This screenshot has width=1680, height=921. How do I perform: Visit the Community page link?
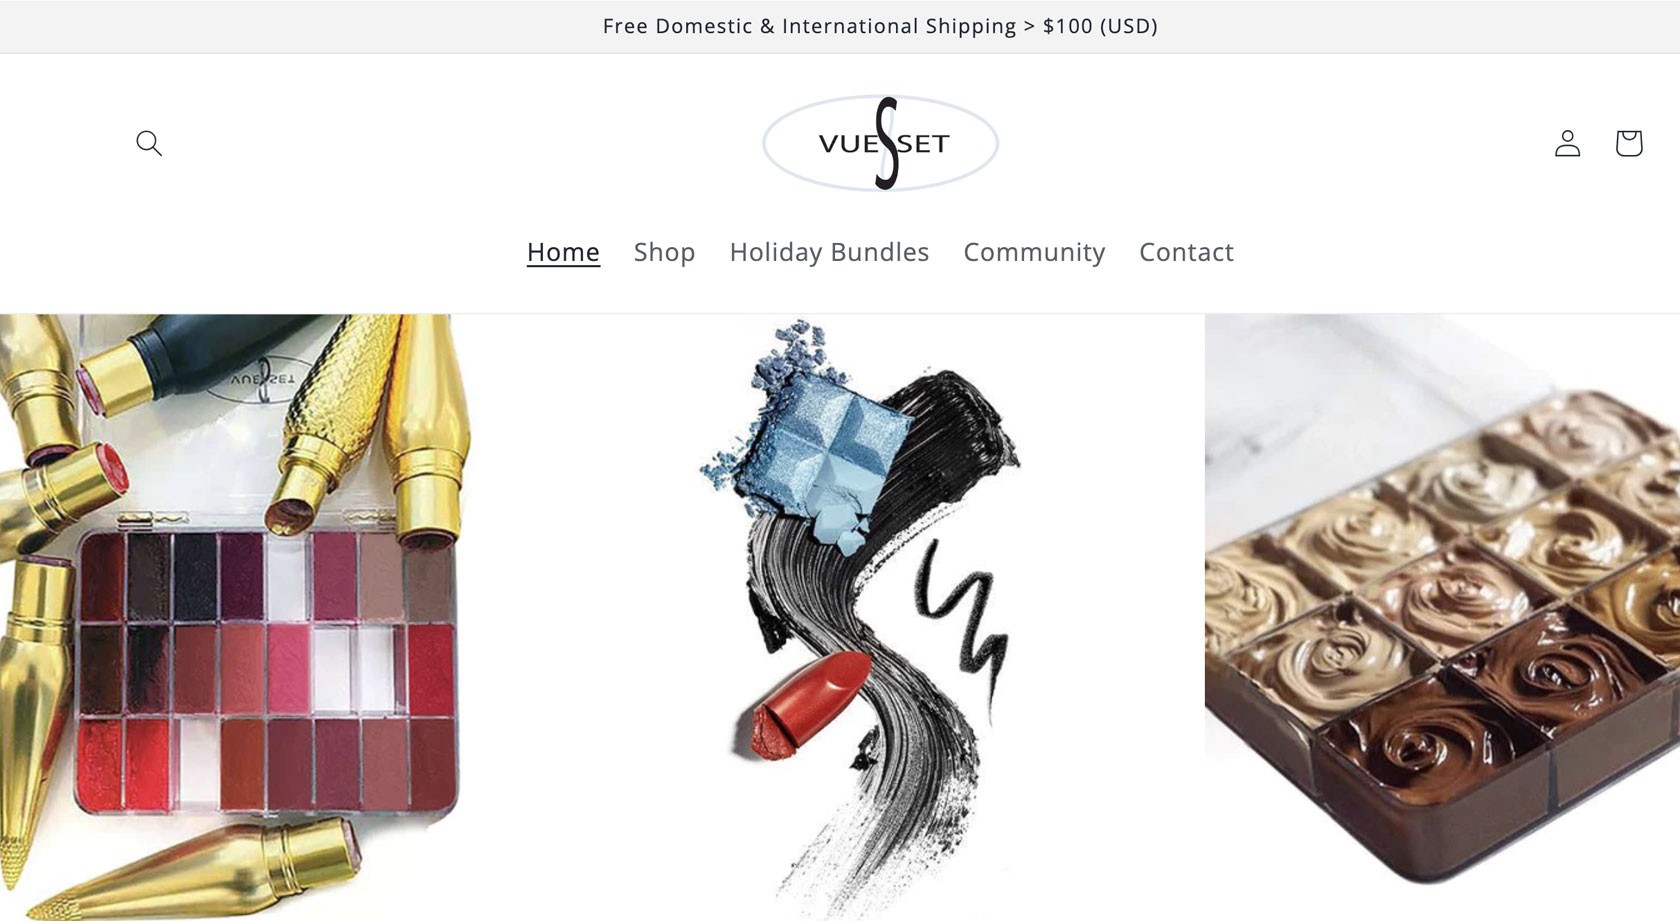click(x=1034, y=252)
